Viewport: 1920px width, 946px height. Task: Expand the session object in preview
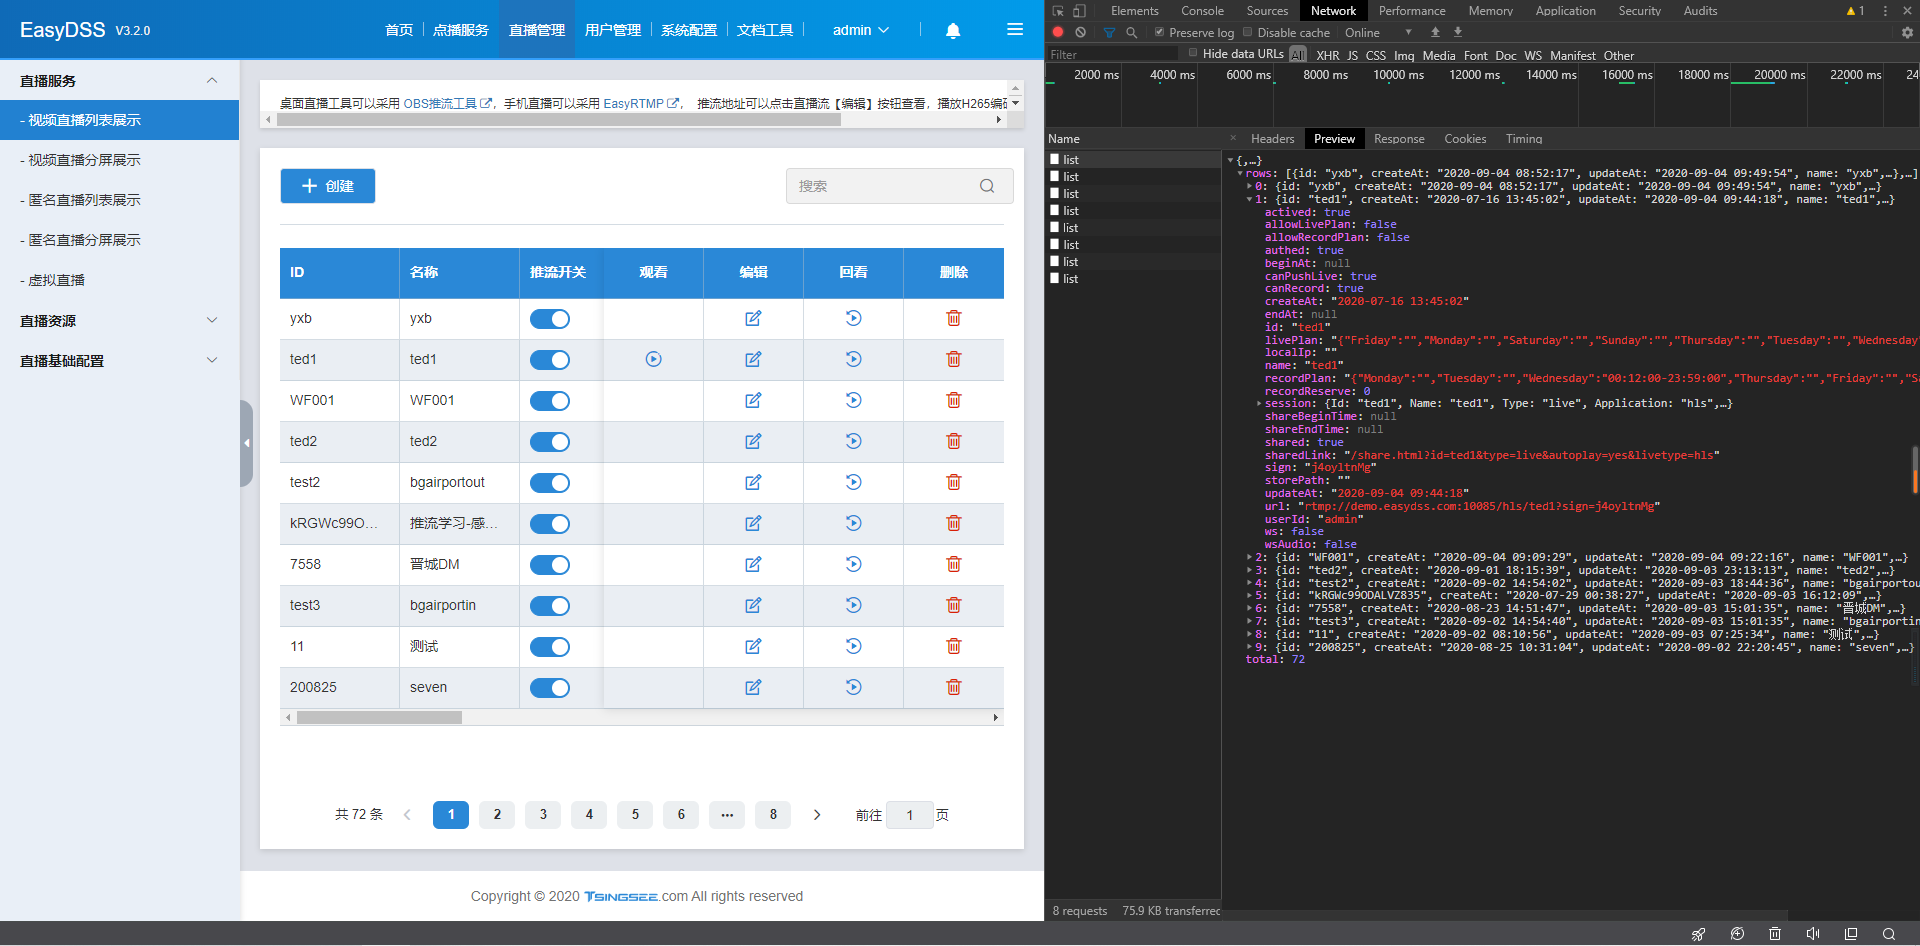point(1259,404)
